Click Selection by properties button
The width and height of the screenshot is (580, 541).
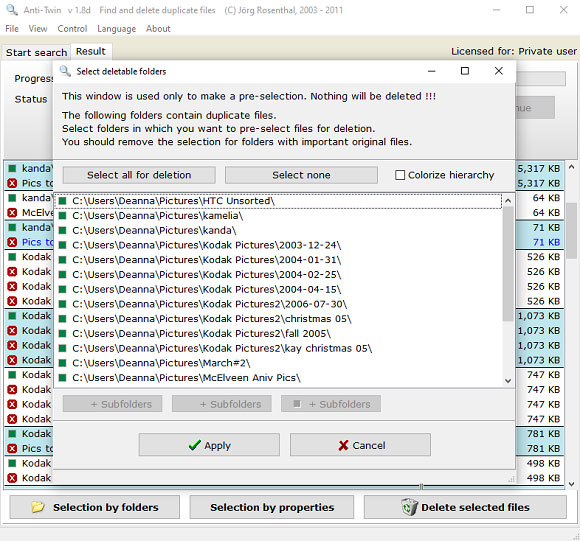(x=272, y=507)
